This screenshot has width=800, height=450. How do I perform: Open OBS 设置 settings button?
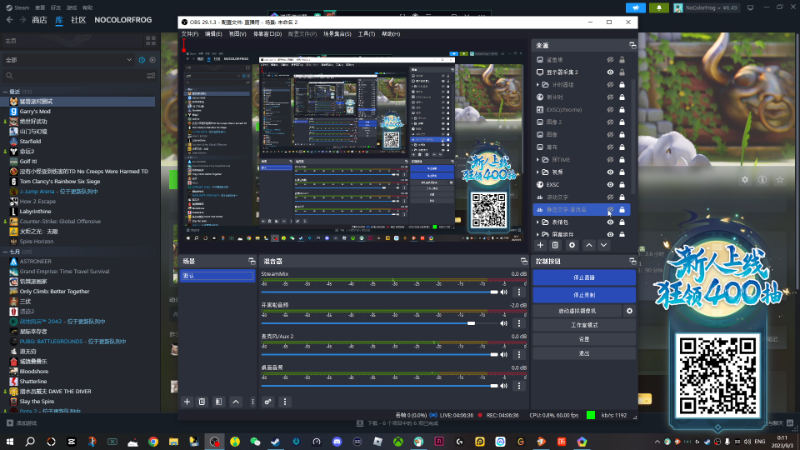point(584,339)
